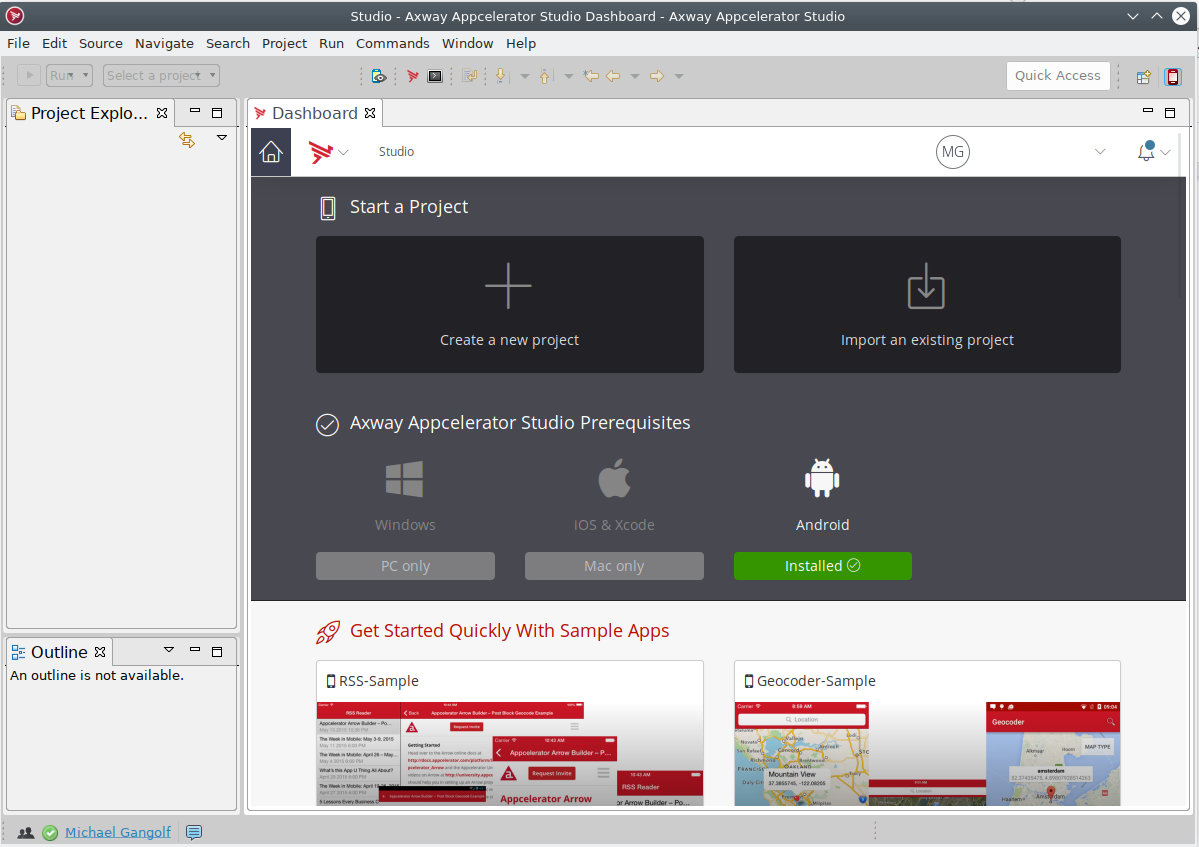1199x847 pixels.
Task: Click the Run play button in toolbar
Action: click(x=29, y=76)
